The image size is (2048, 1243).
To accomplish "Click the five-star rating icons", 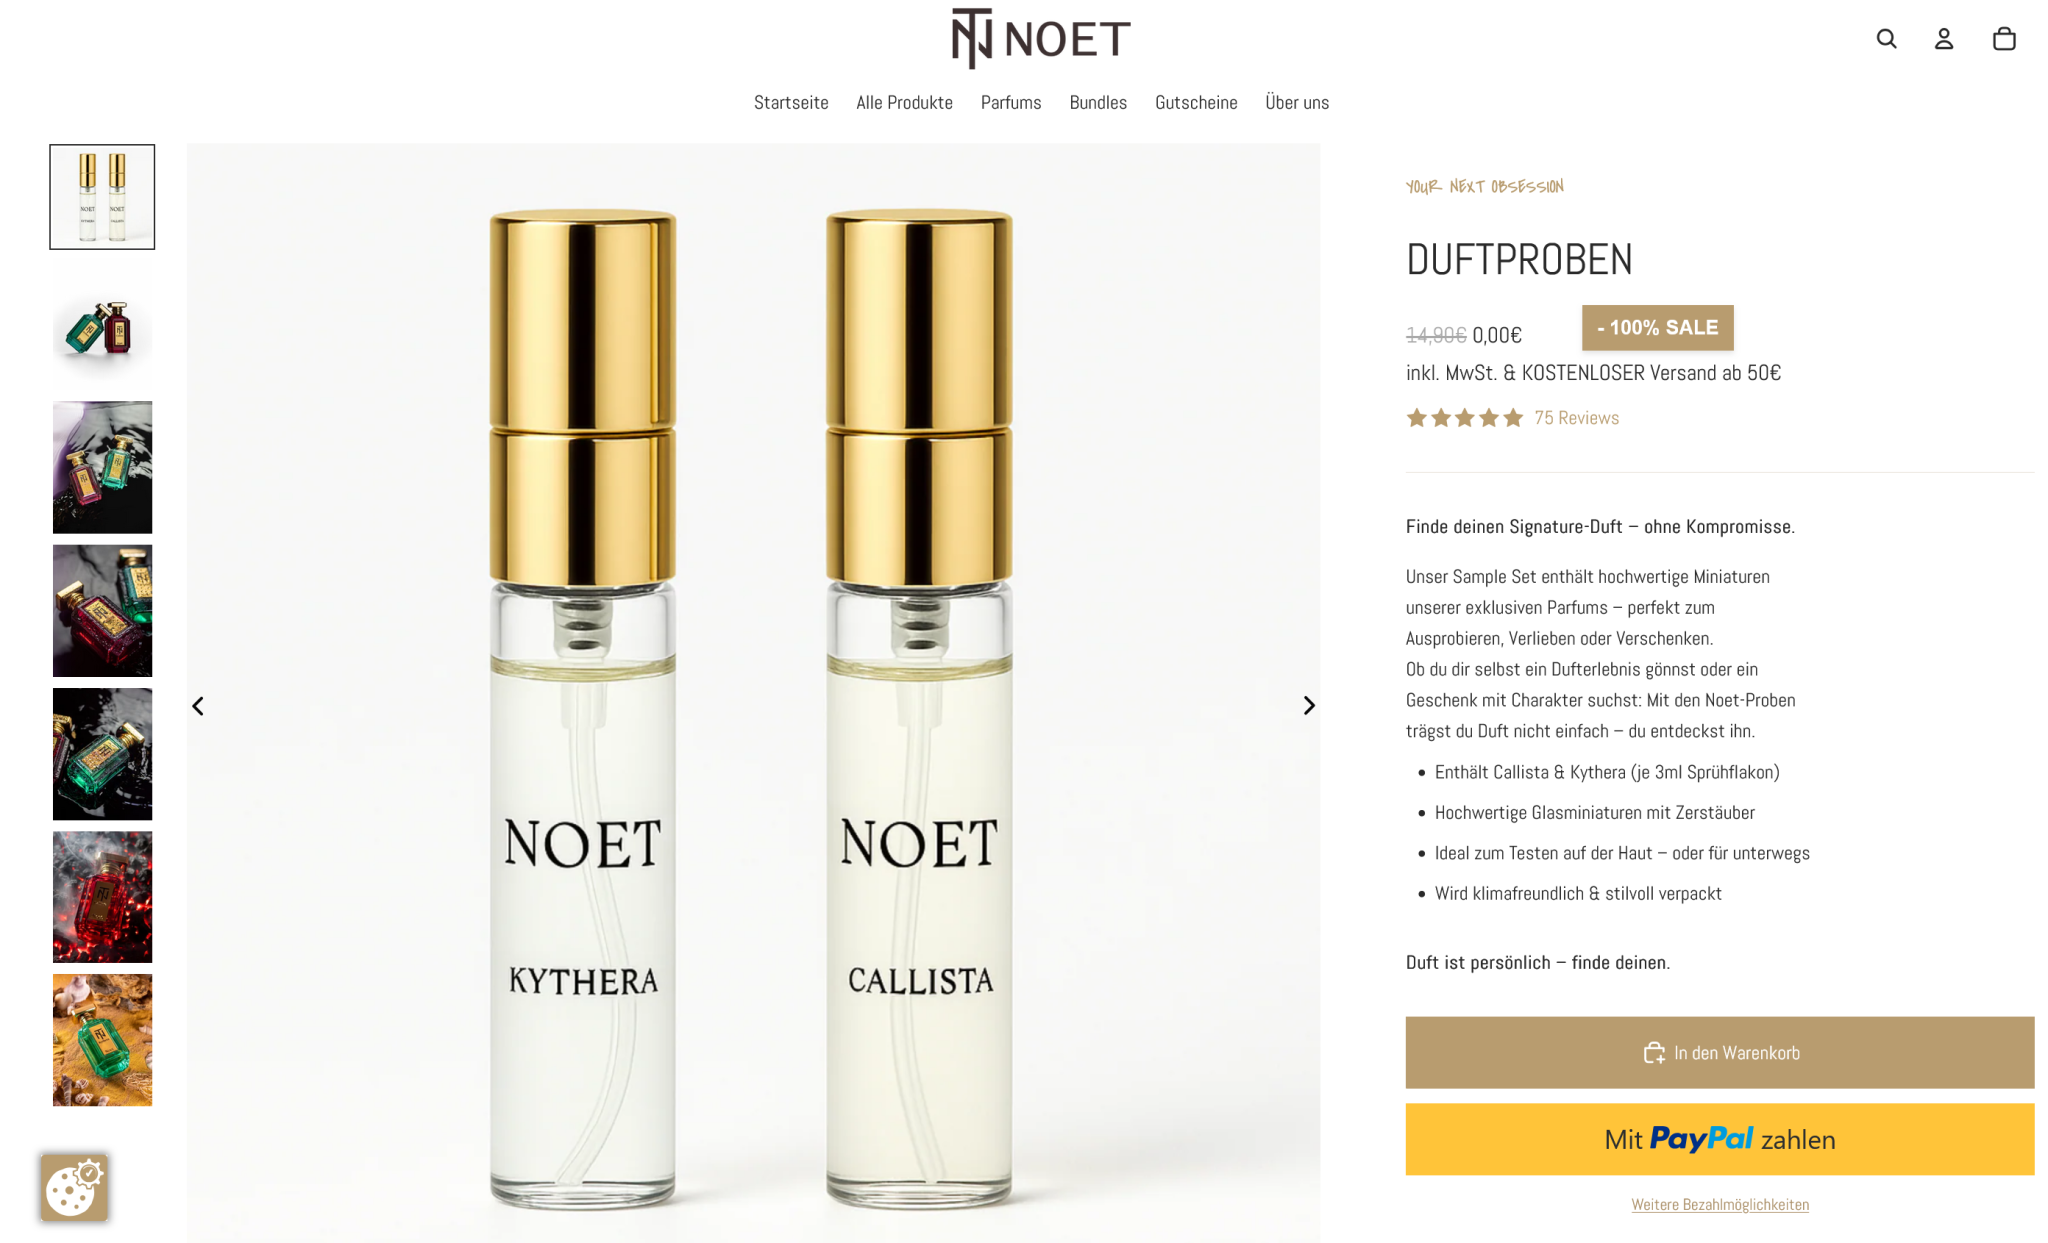I will pos(1464,418).
